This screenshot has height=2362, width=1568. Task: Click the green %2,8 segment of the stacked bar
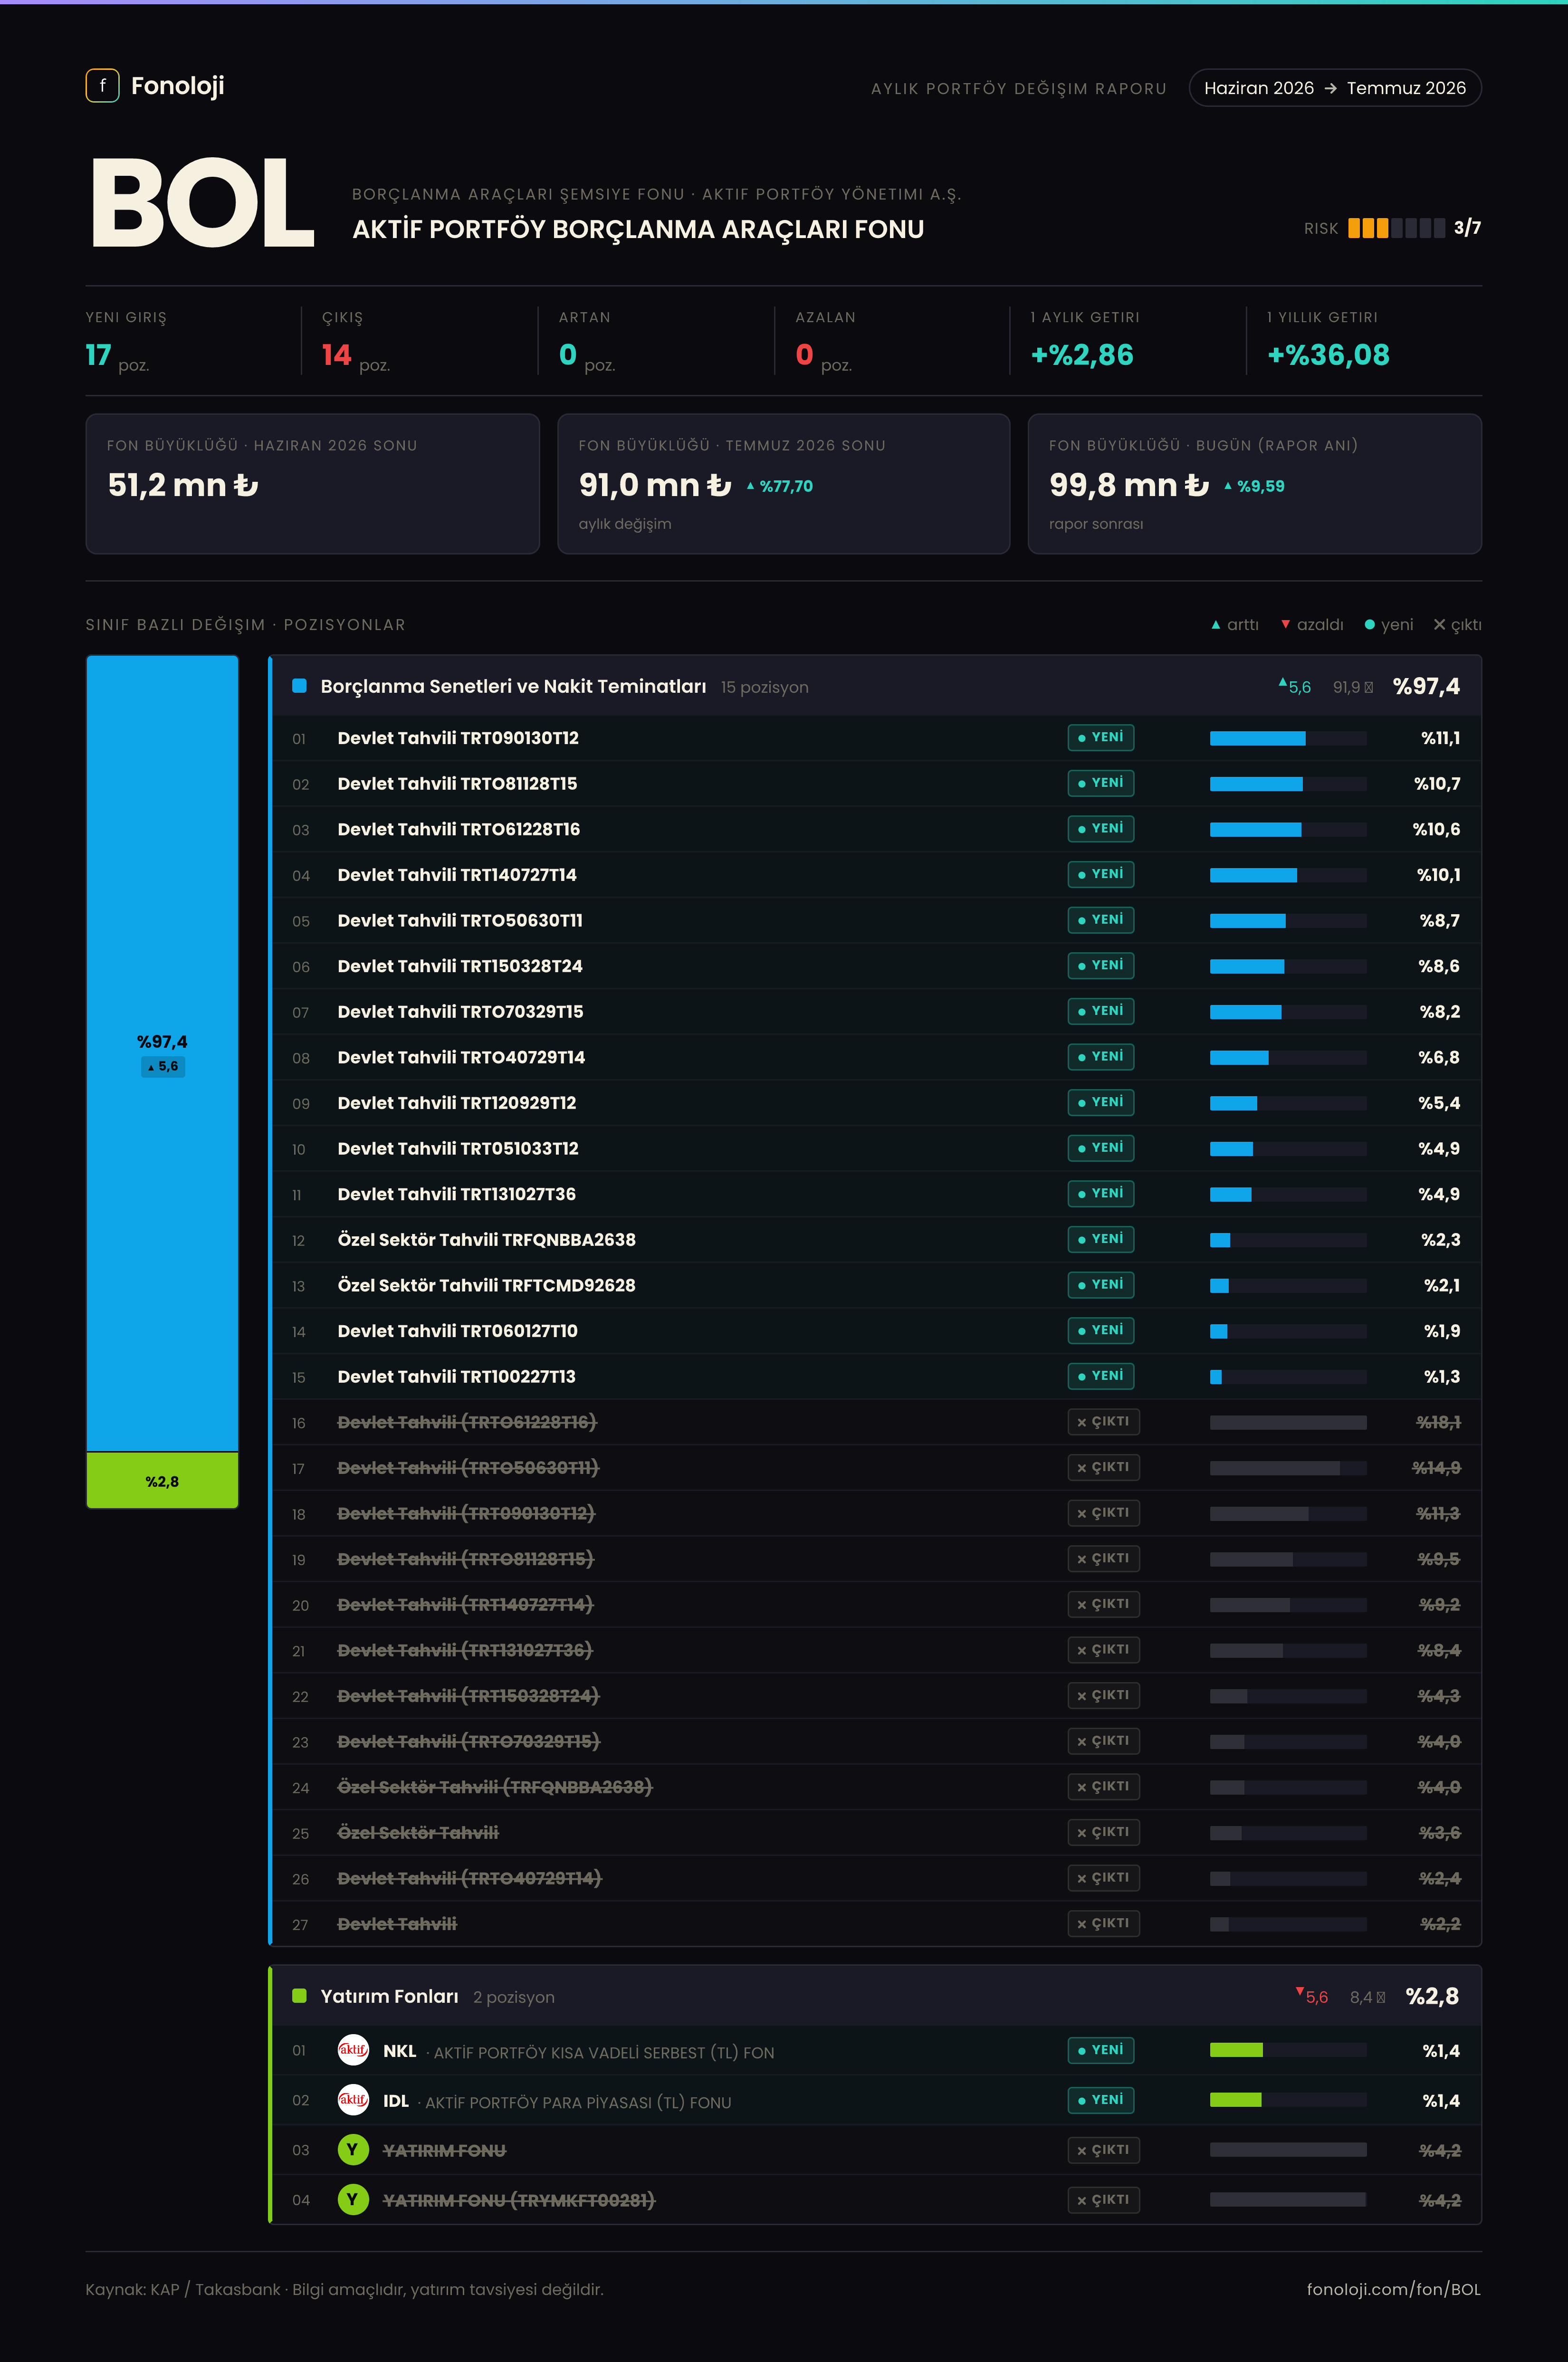click(162, 1480)
